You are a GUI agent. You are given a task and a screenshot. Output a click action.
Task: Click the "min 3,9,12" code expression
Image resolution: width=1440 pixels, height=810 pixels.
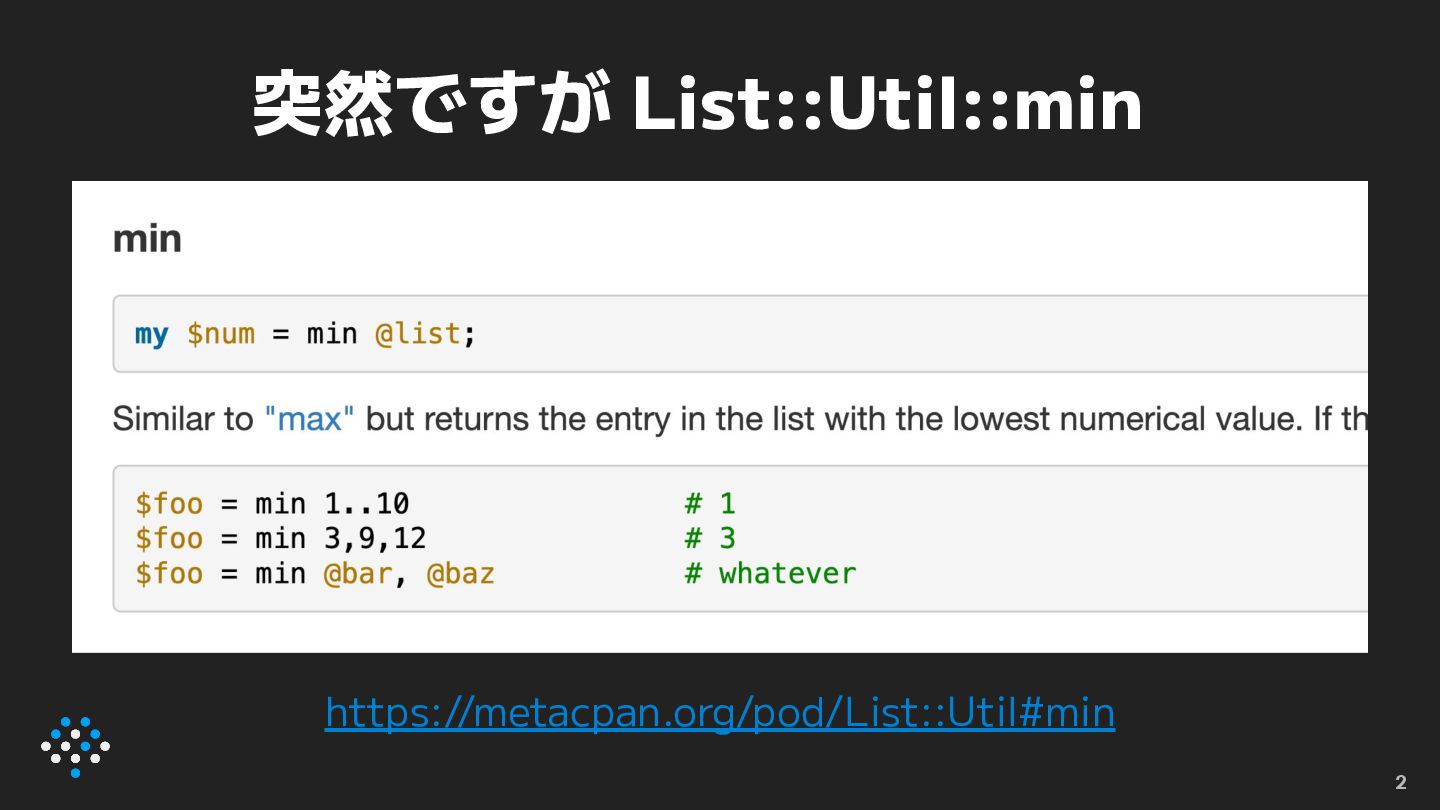point(340,538)
